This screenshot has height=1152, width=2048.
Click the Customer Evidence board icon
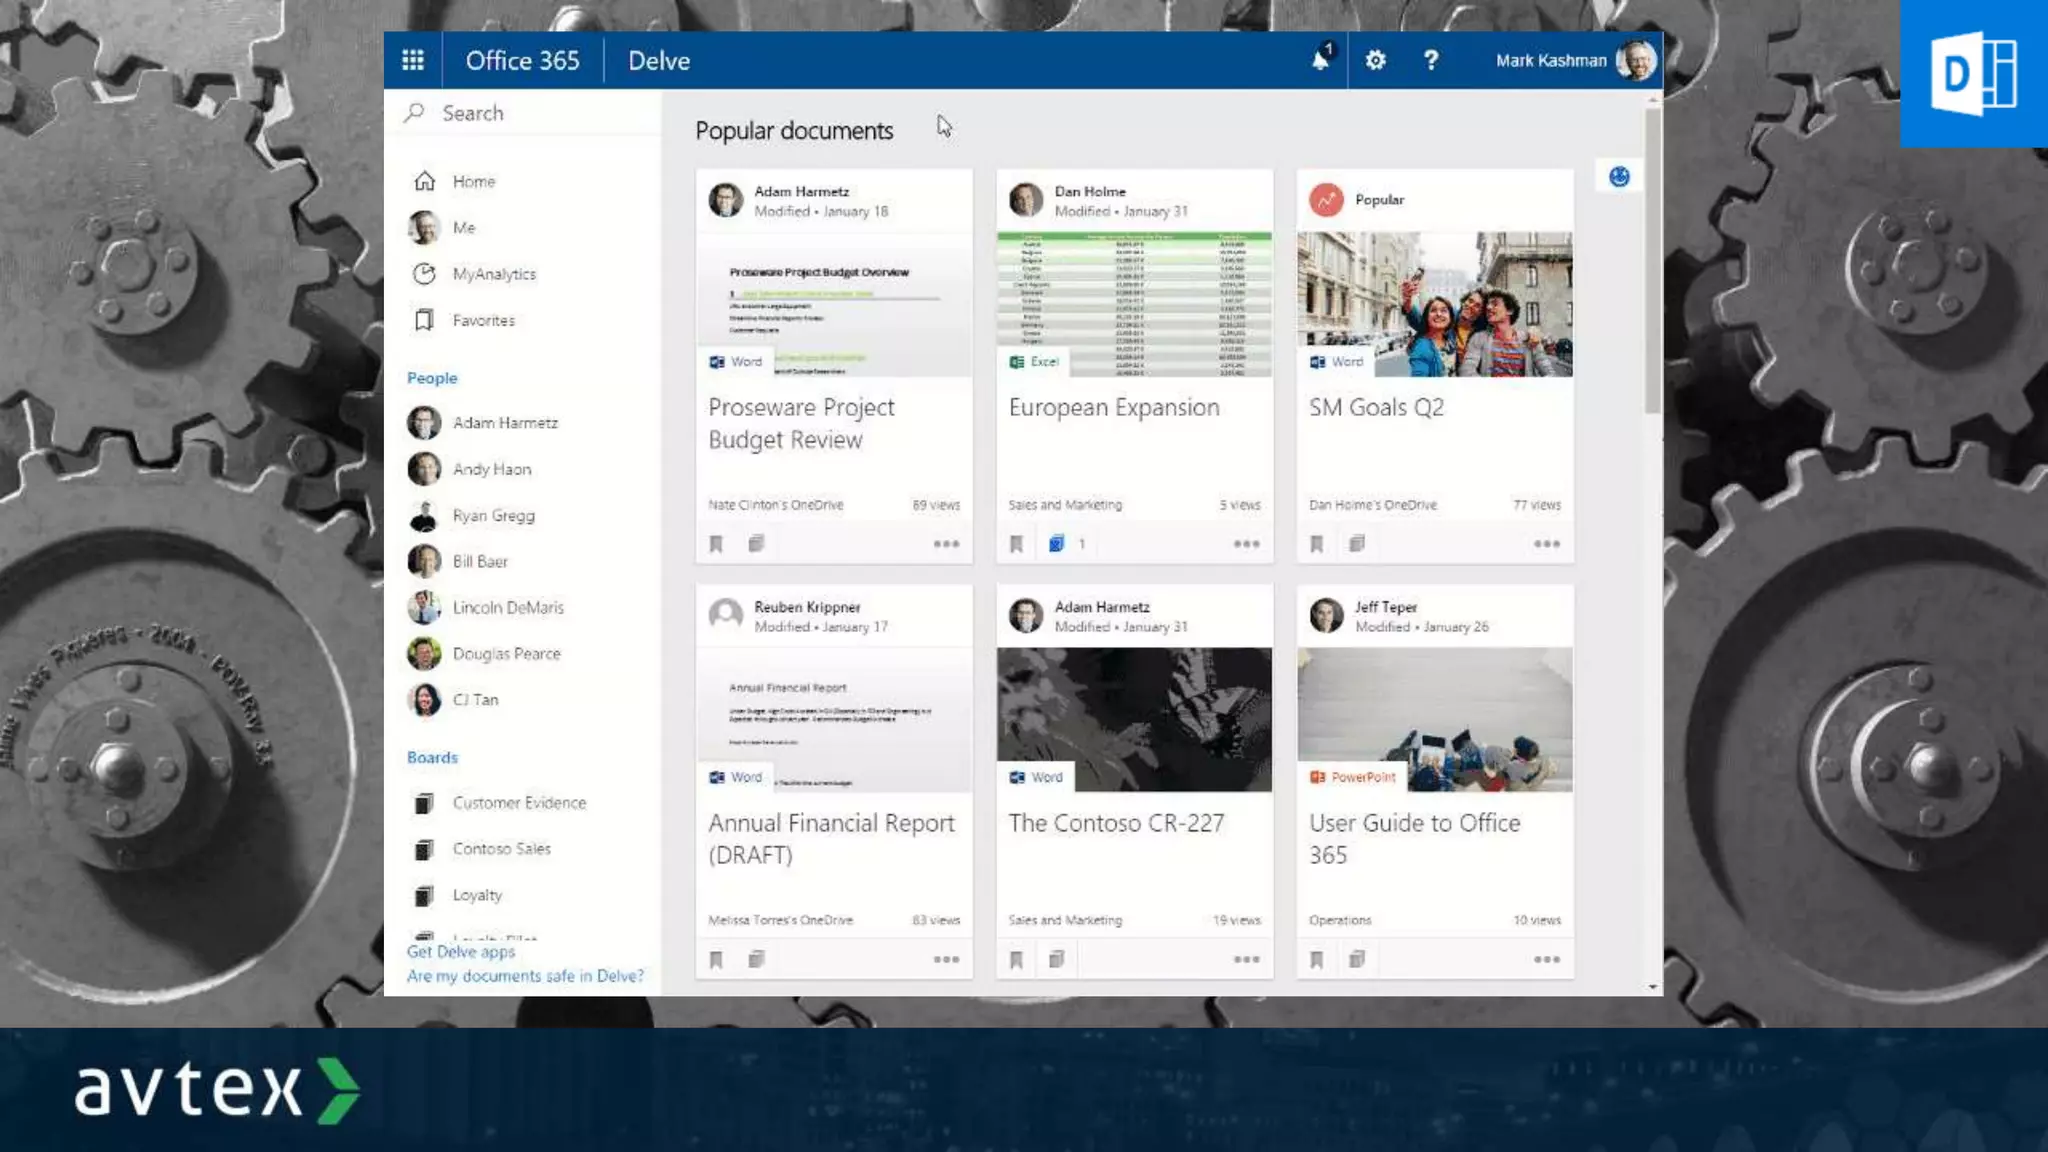click(x=424, y=803)
